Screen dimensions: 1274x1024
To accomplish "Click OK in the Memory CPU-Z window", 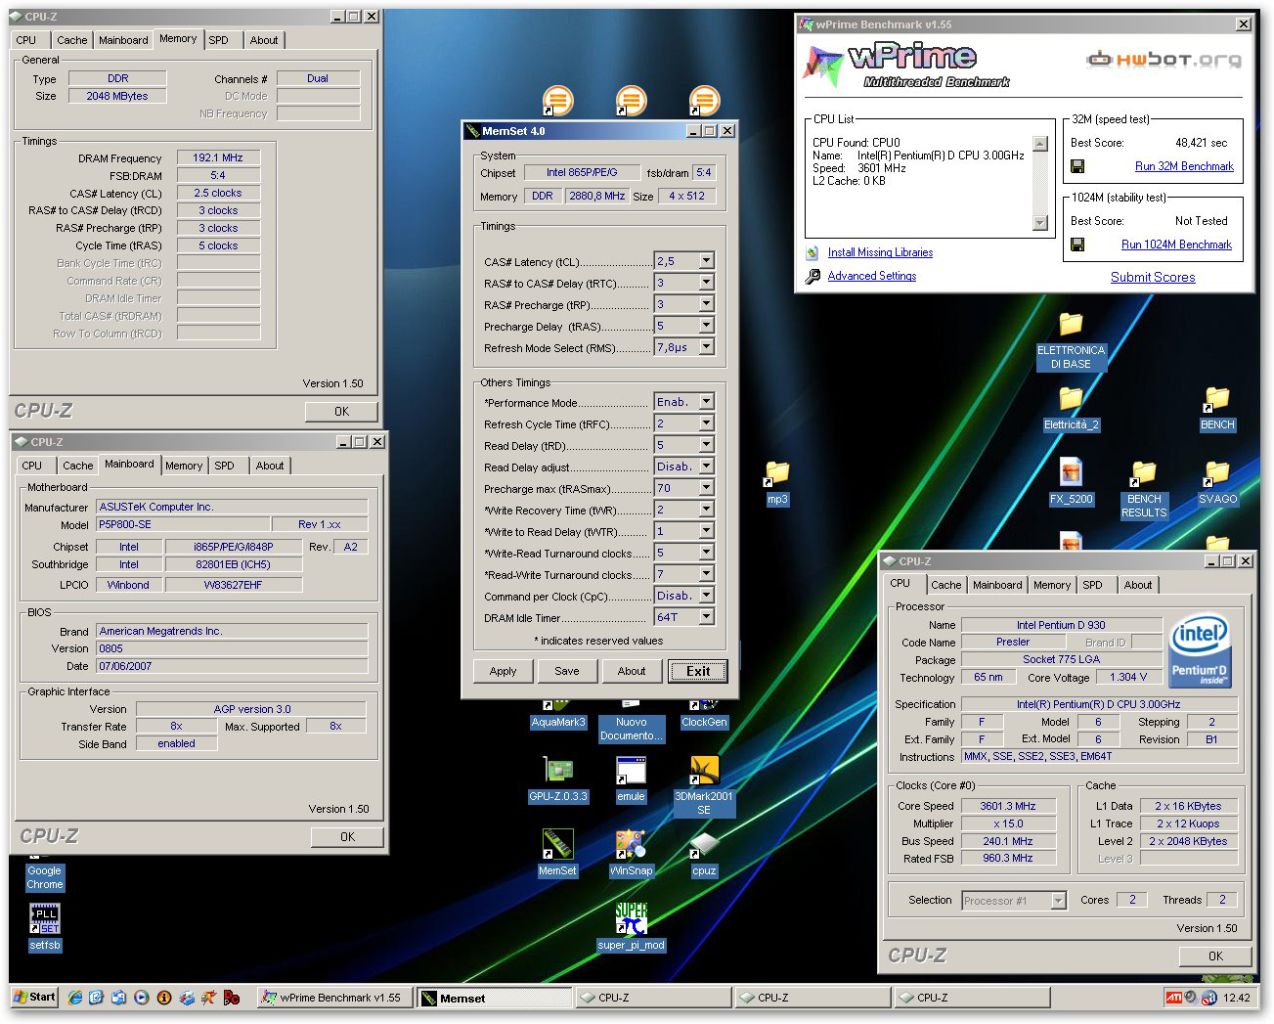I will coord(342,411).
